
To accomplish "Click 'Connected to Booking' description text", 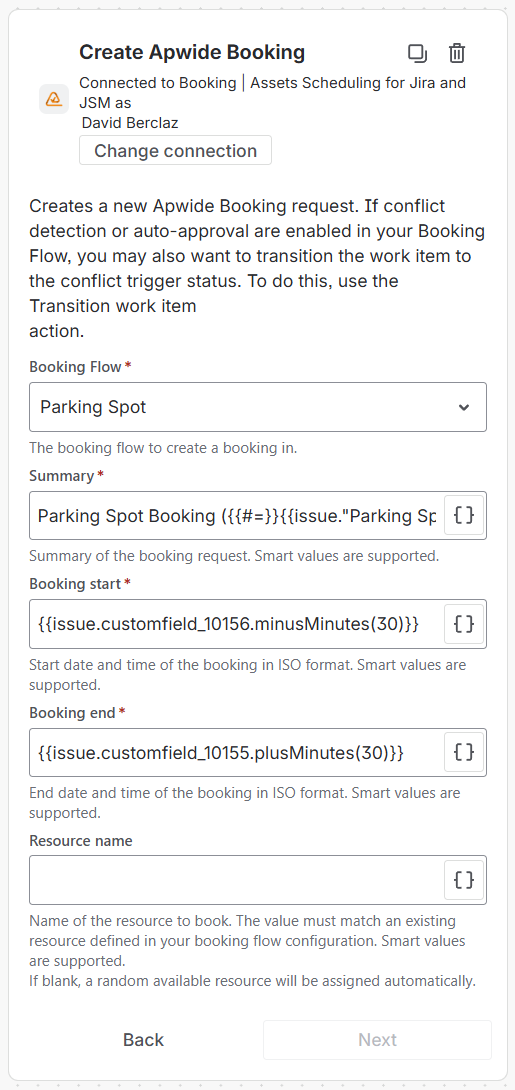I will point(272,92).
